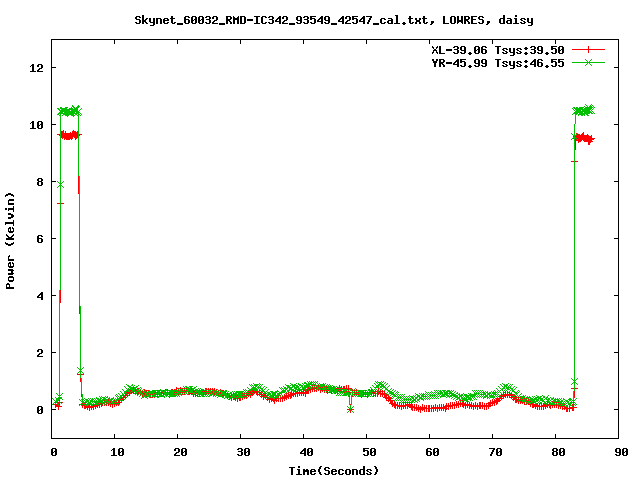
Task: Click the 2 tick label on y-axis
Action: (41, 353)
